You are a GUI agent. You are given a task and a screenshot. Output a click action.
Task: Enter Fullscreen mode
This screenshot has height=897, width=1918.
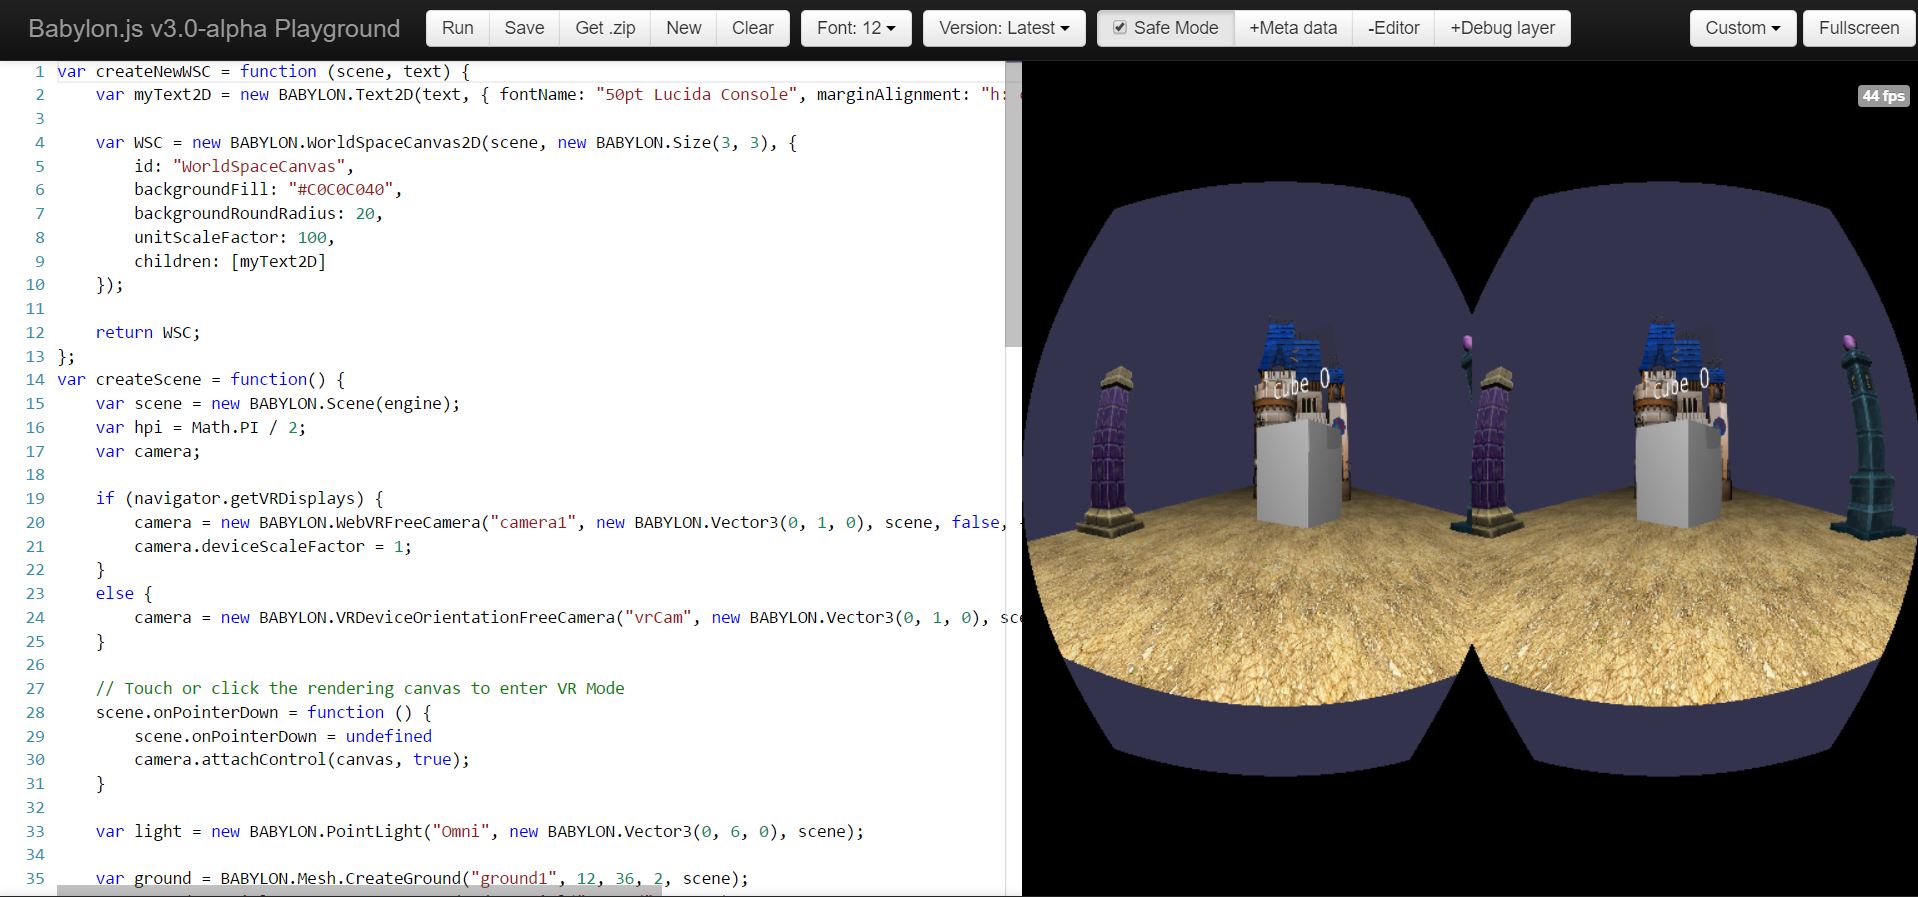tap(1859, 28)
